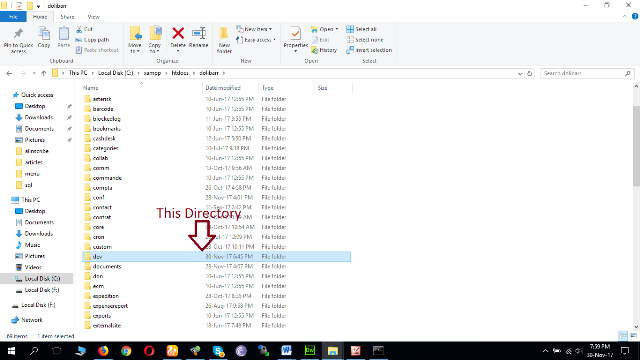Click xampp in the address path
Screen dimensions: 640x360
pyautogui.click(x=152, y=73)
